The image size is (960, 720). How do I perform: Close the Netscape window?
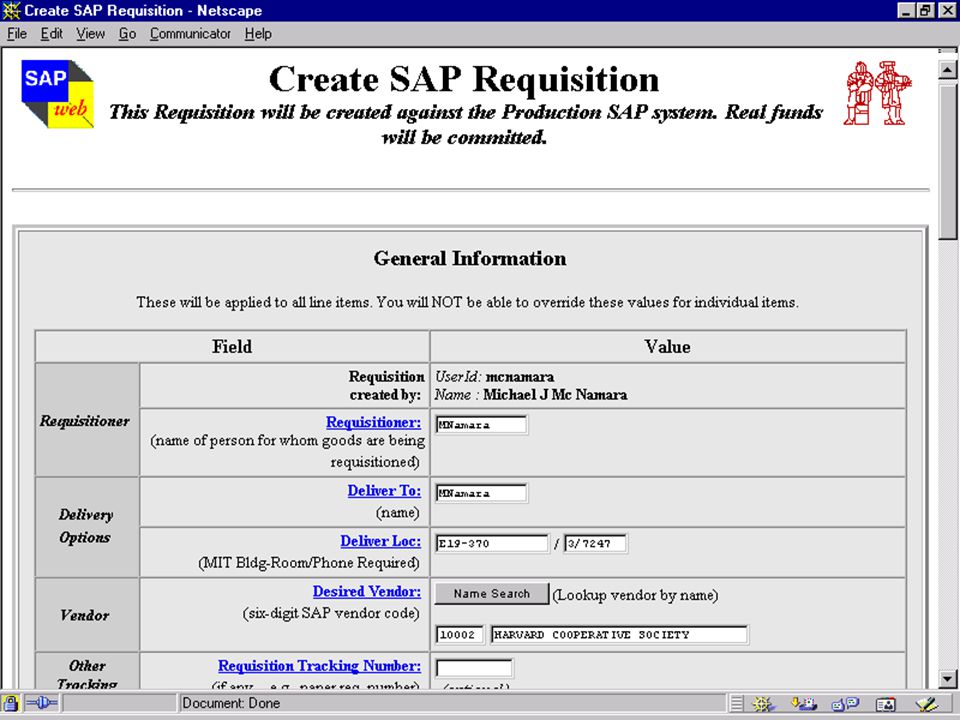[947, 10]
